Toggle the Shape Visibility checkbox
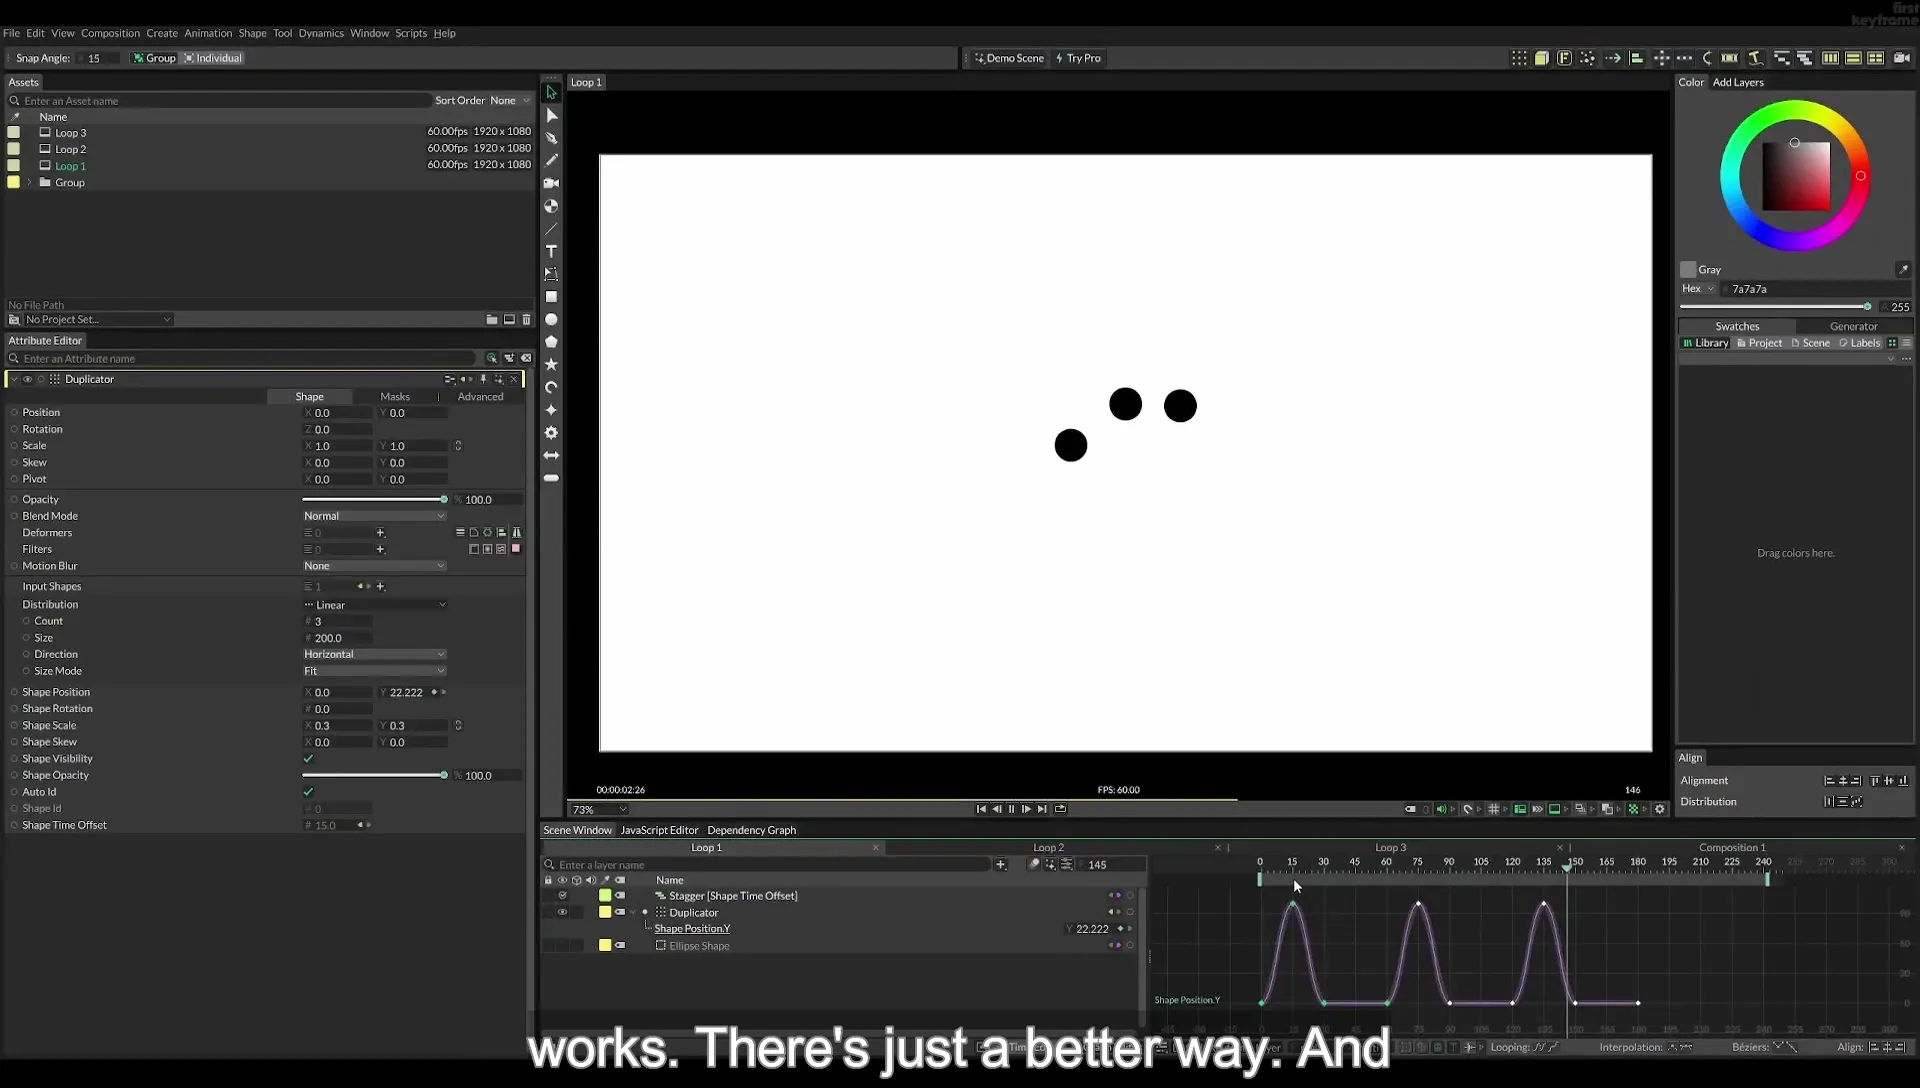1920x1088 pixels. pyautogui.click(x=308, y=759)
